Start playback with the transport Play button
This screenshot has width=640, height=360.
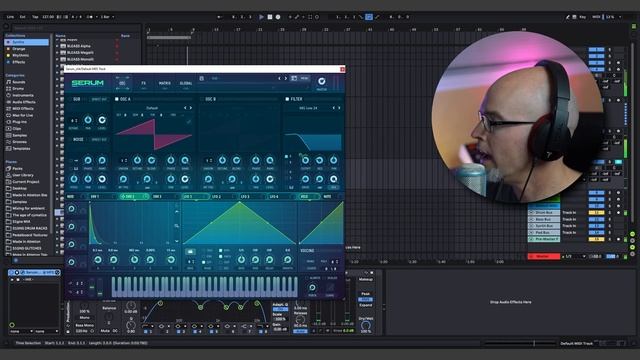[261, 17]
